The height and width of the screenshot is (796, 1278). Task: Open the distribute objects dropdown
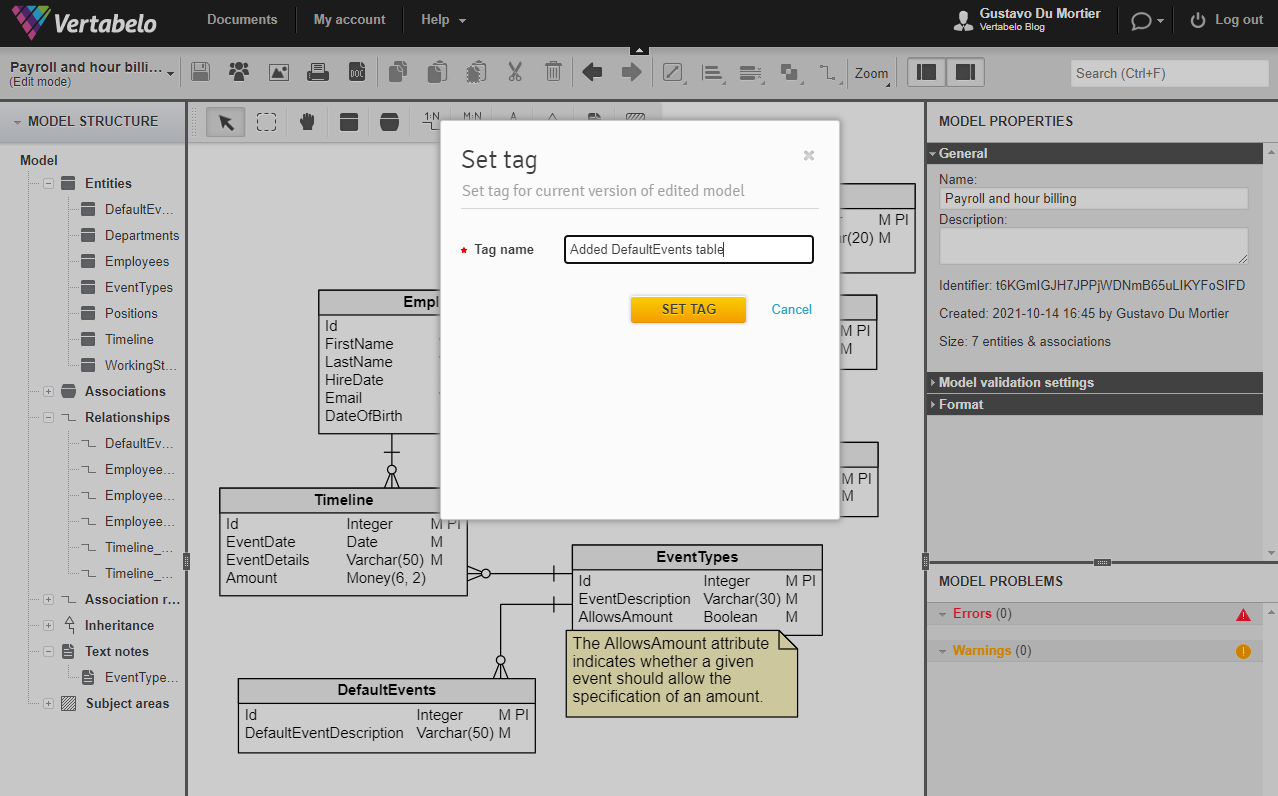(x=752, y=72)
